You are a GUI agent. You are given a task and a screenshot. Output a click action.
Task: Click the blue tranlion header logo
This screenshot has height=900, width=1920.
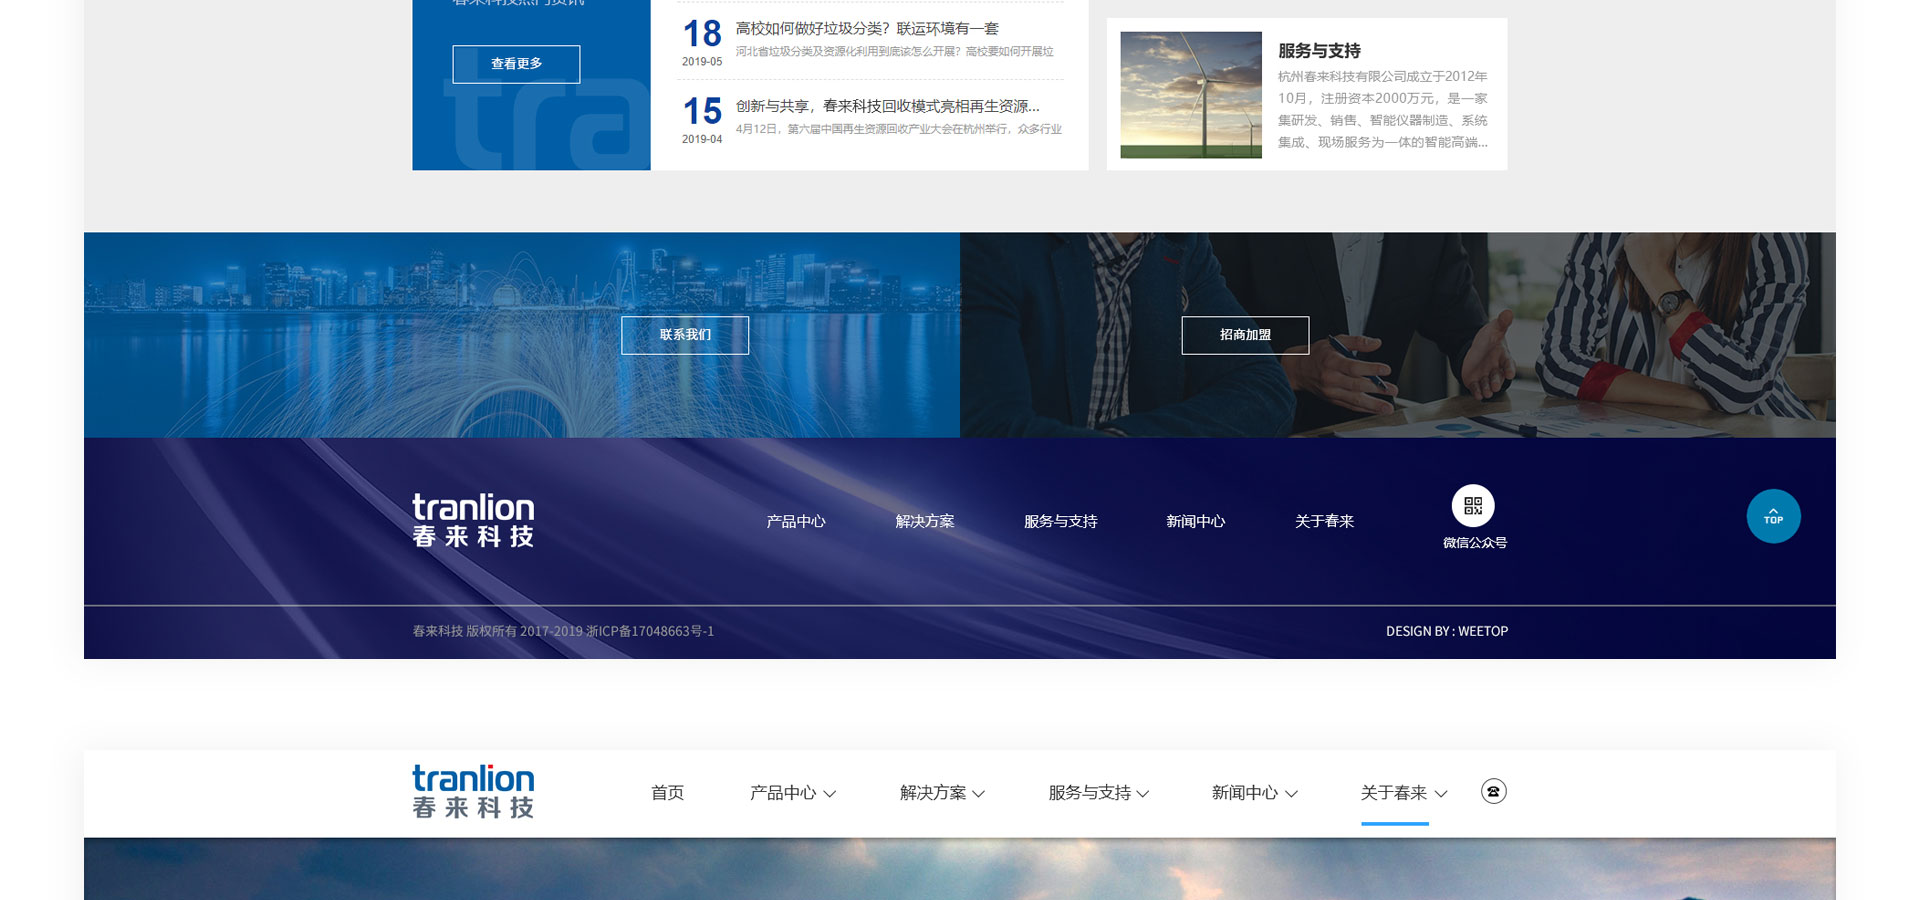(x=473, y=791)
